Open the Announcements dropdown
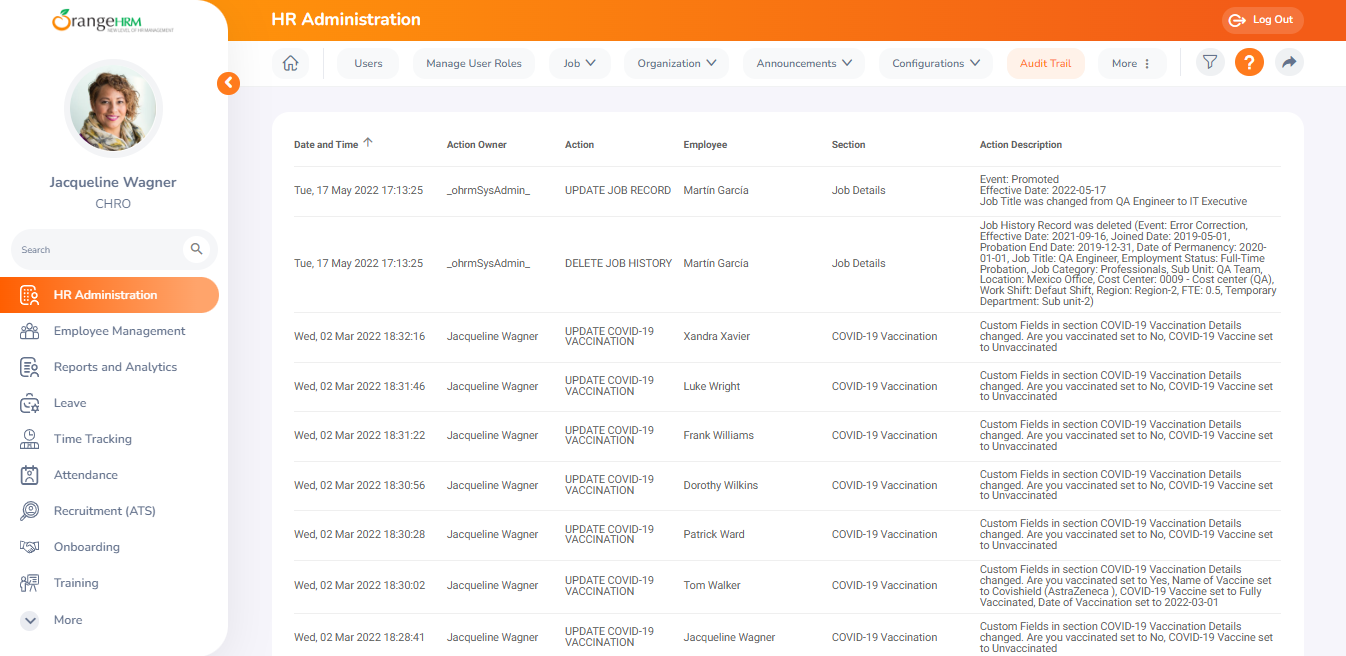The image size is (1346, 656). click(803, 63)
